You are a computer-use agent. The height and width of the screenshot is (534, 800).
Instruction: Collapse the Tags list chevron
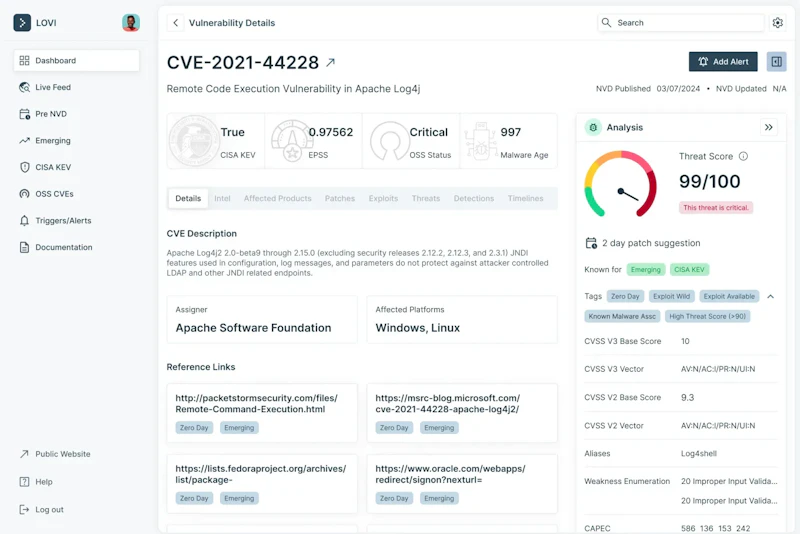[x=770, y=296]
